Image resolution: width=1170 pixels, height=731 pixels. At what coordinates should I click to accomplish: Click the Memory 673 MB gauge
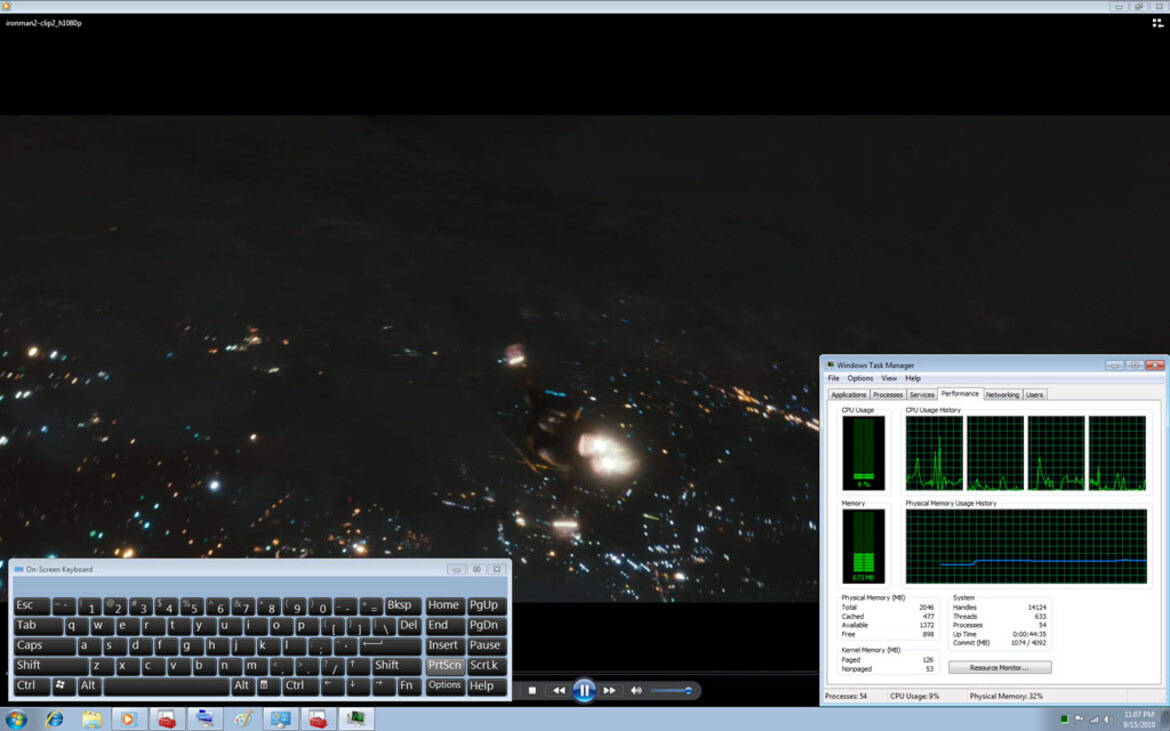click(x=863, y=546)
